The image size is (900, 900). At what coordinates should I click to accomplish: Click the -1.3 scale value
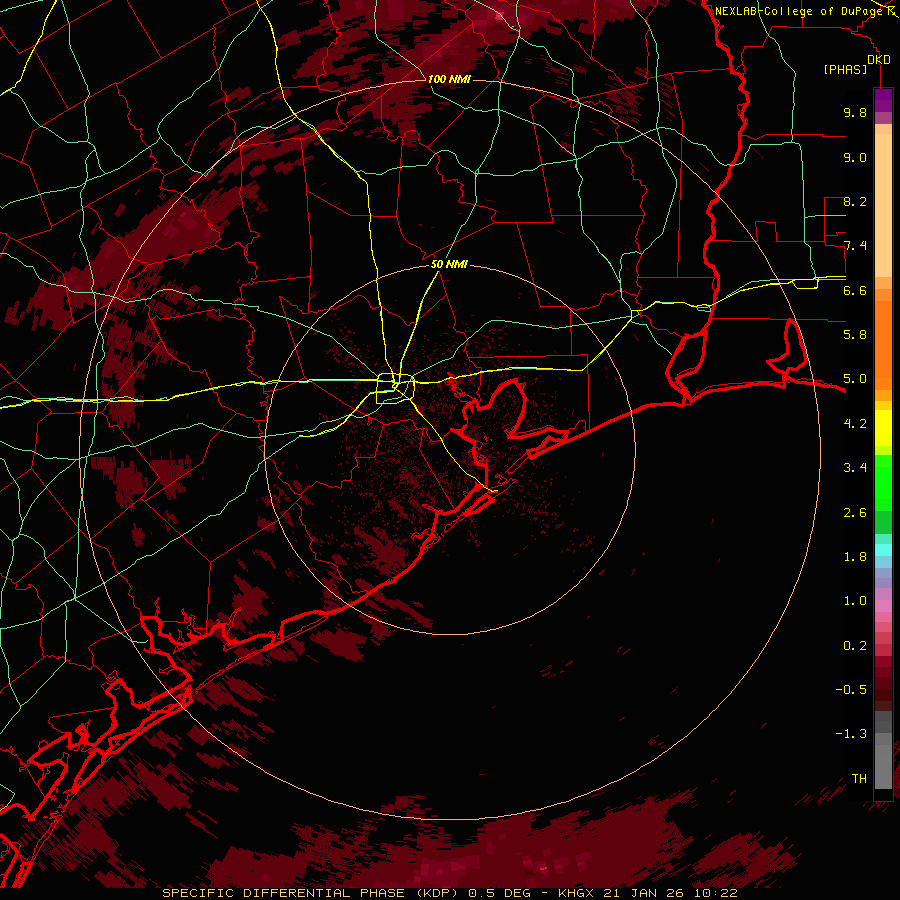tap(851, 734)
